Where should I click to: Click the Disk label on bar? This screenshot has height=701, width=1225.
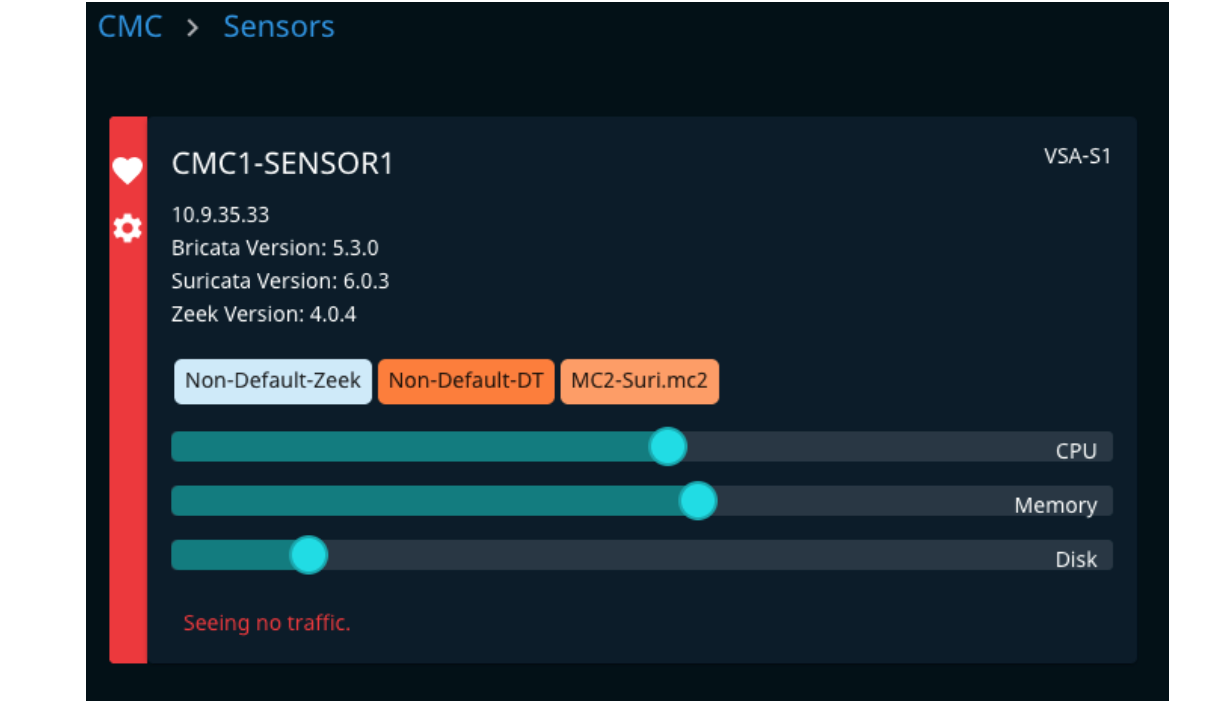coord(1076,559)
